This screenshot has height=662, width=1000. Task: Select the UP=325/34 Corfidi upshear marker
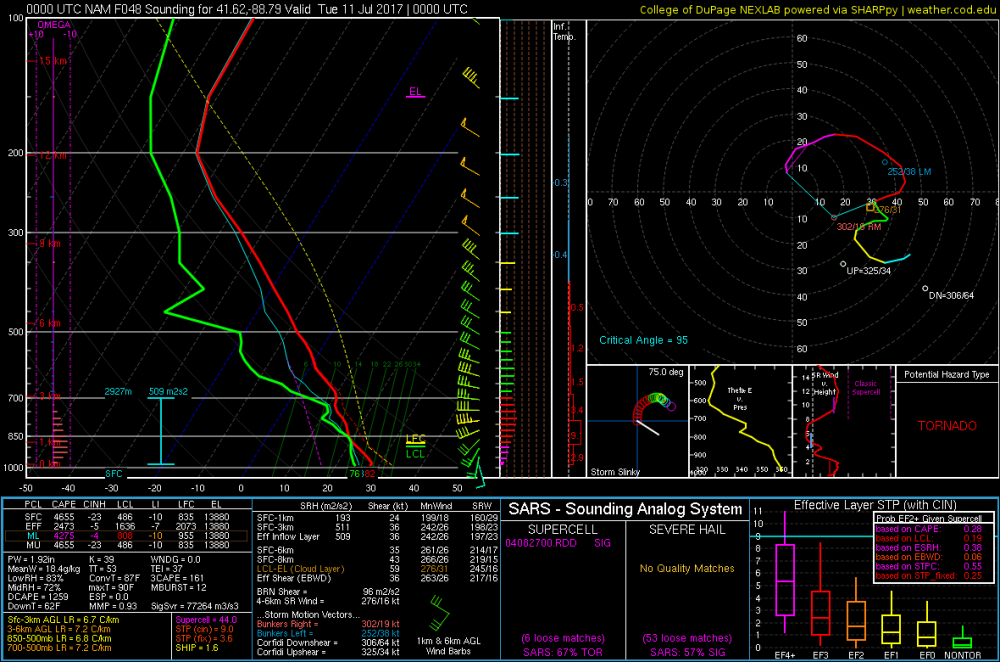point(843,264)
